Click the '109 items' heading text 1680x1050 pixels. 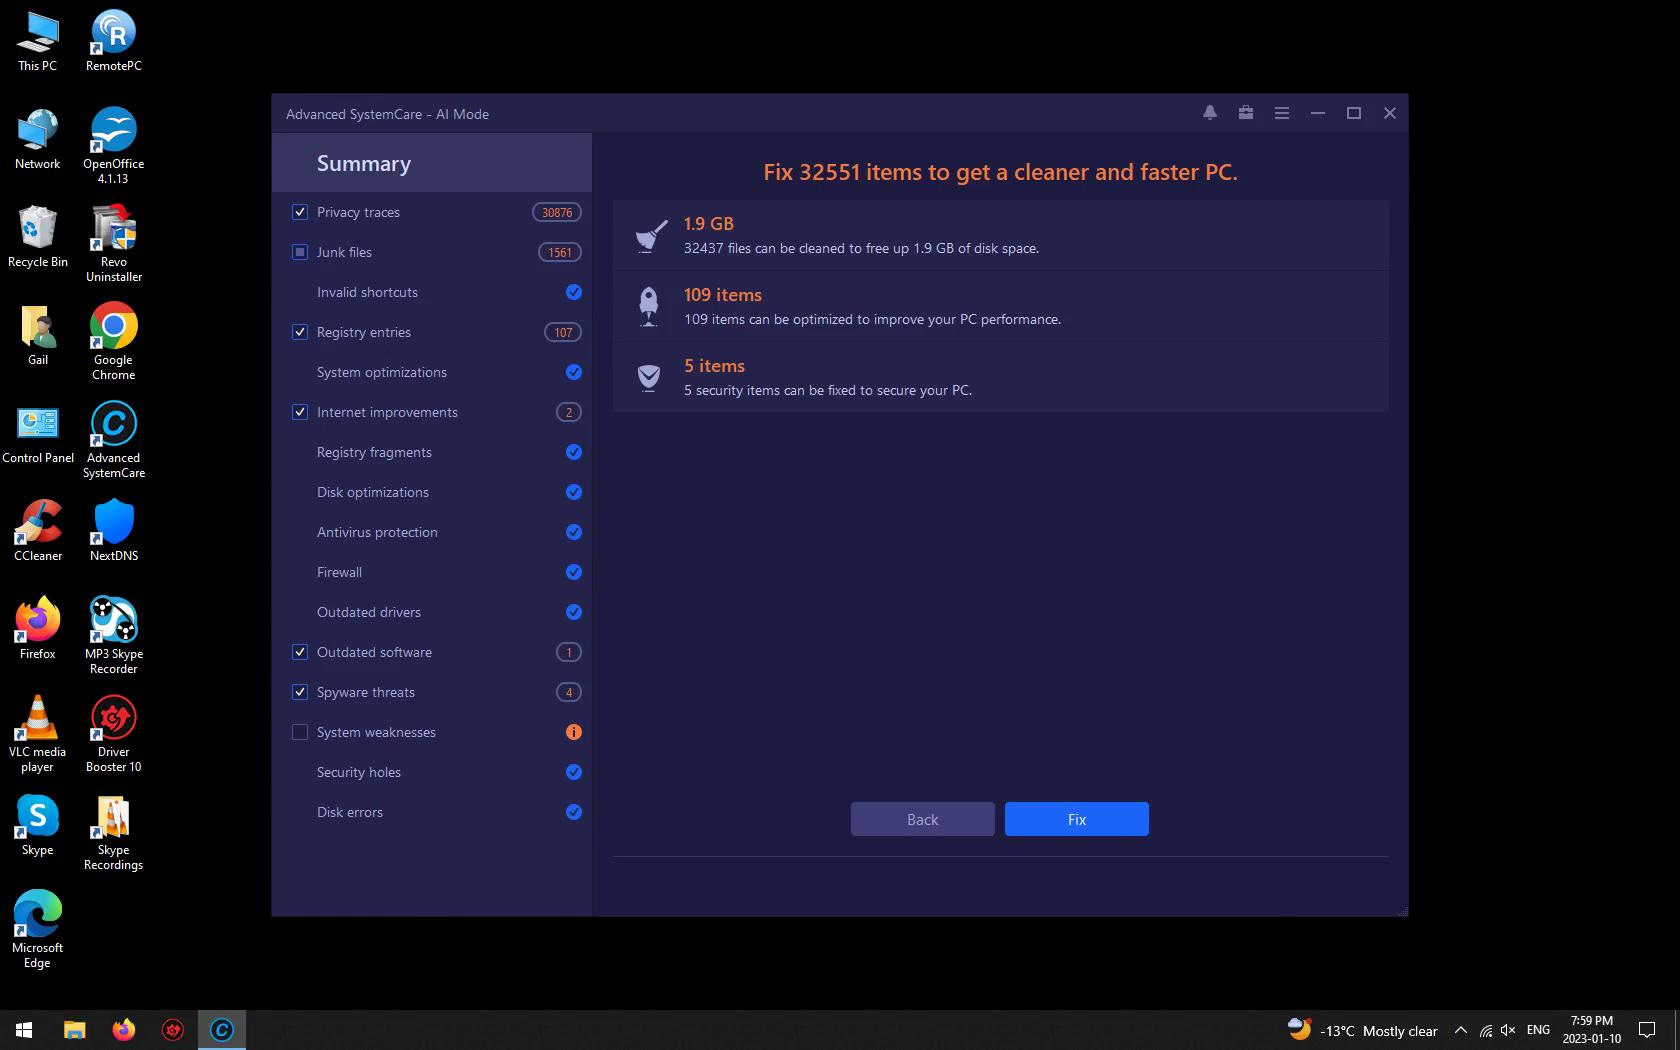click(723, 295)
